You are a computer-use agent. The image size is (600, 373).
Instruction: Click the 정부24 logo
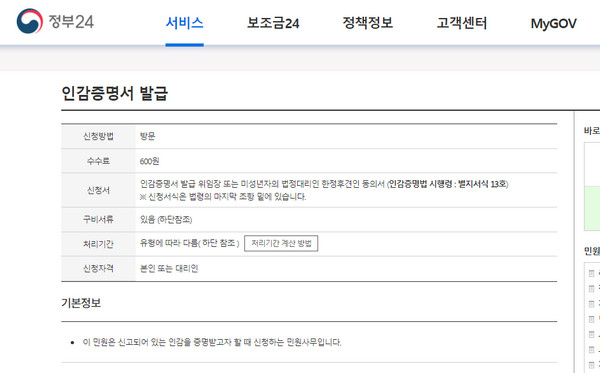55,21
